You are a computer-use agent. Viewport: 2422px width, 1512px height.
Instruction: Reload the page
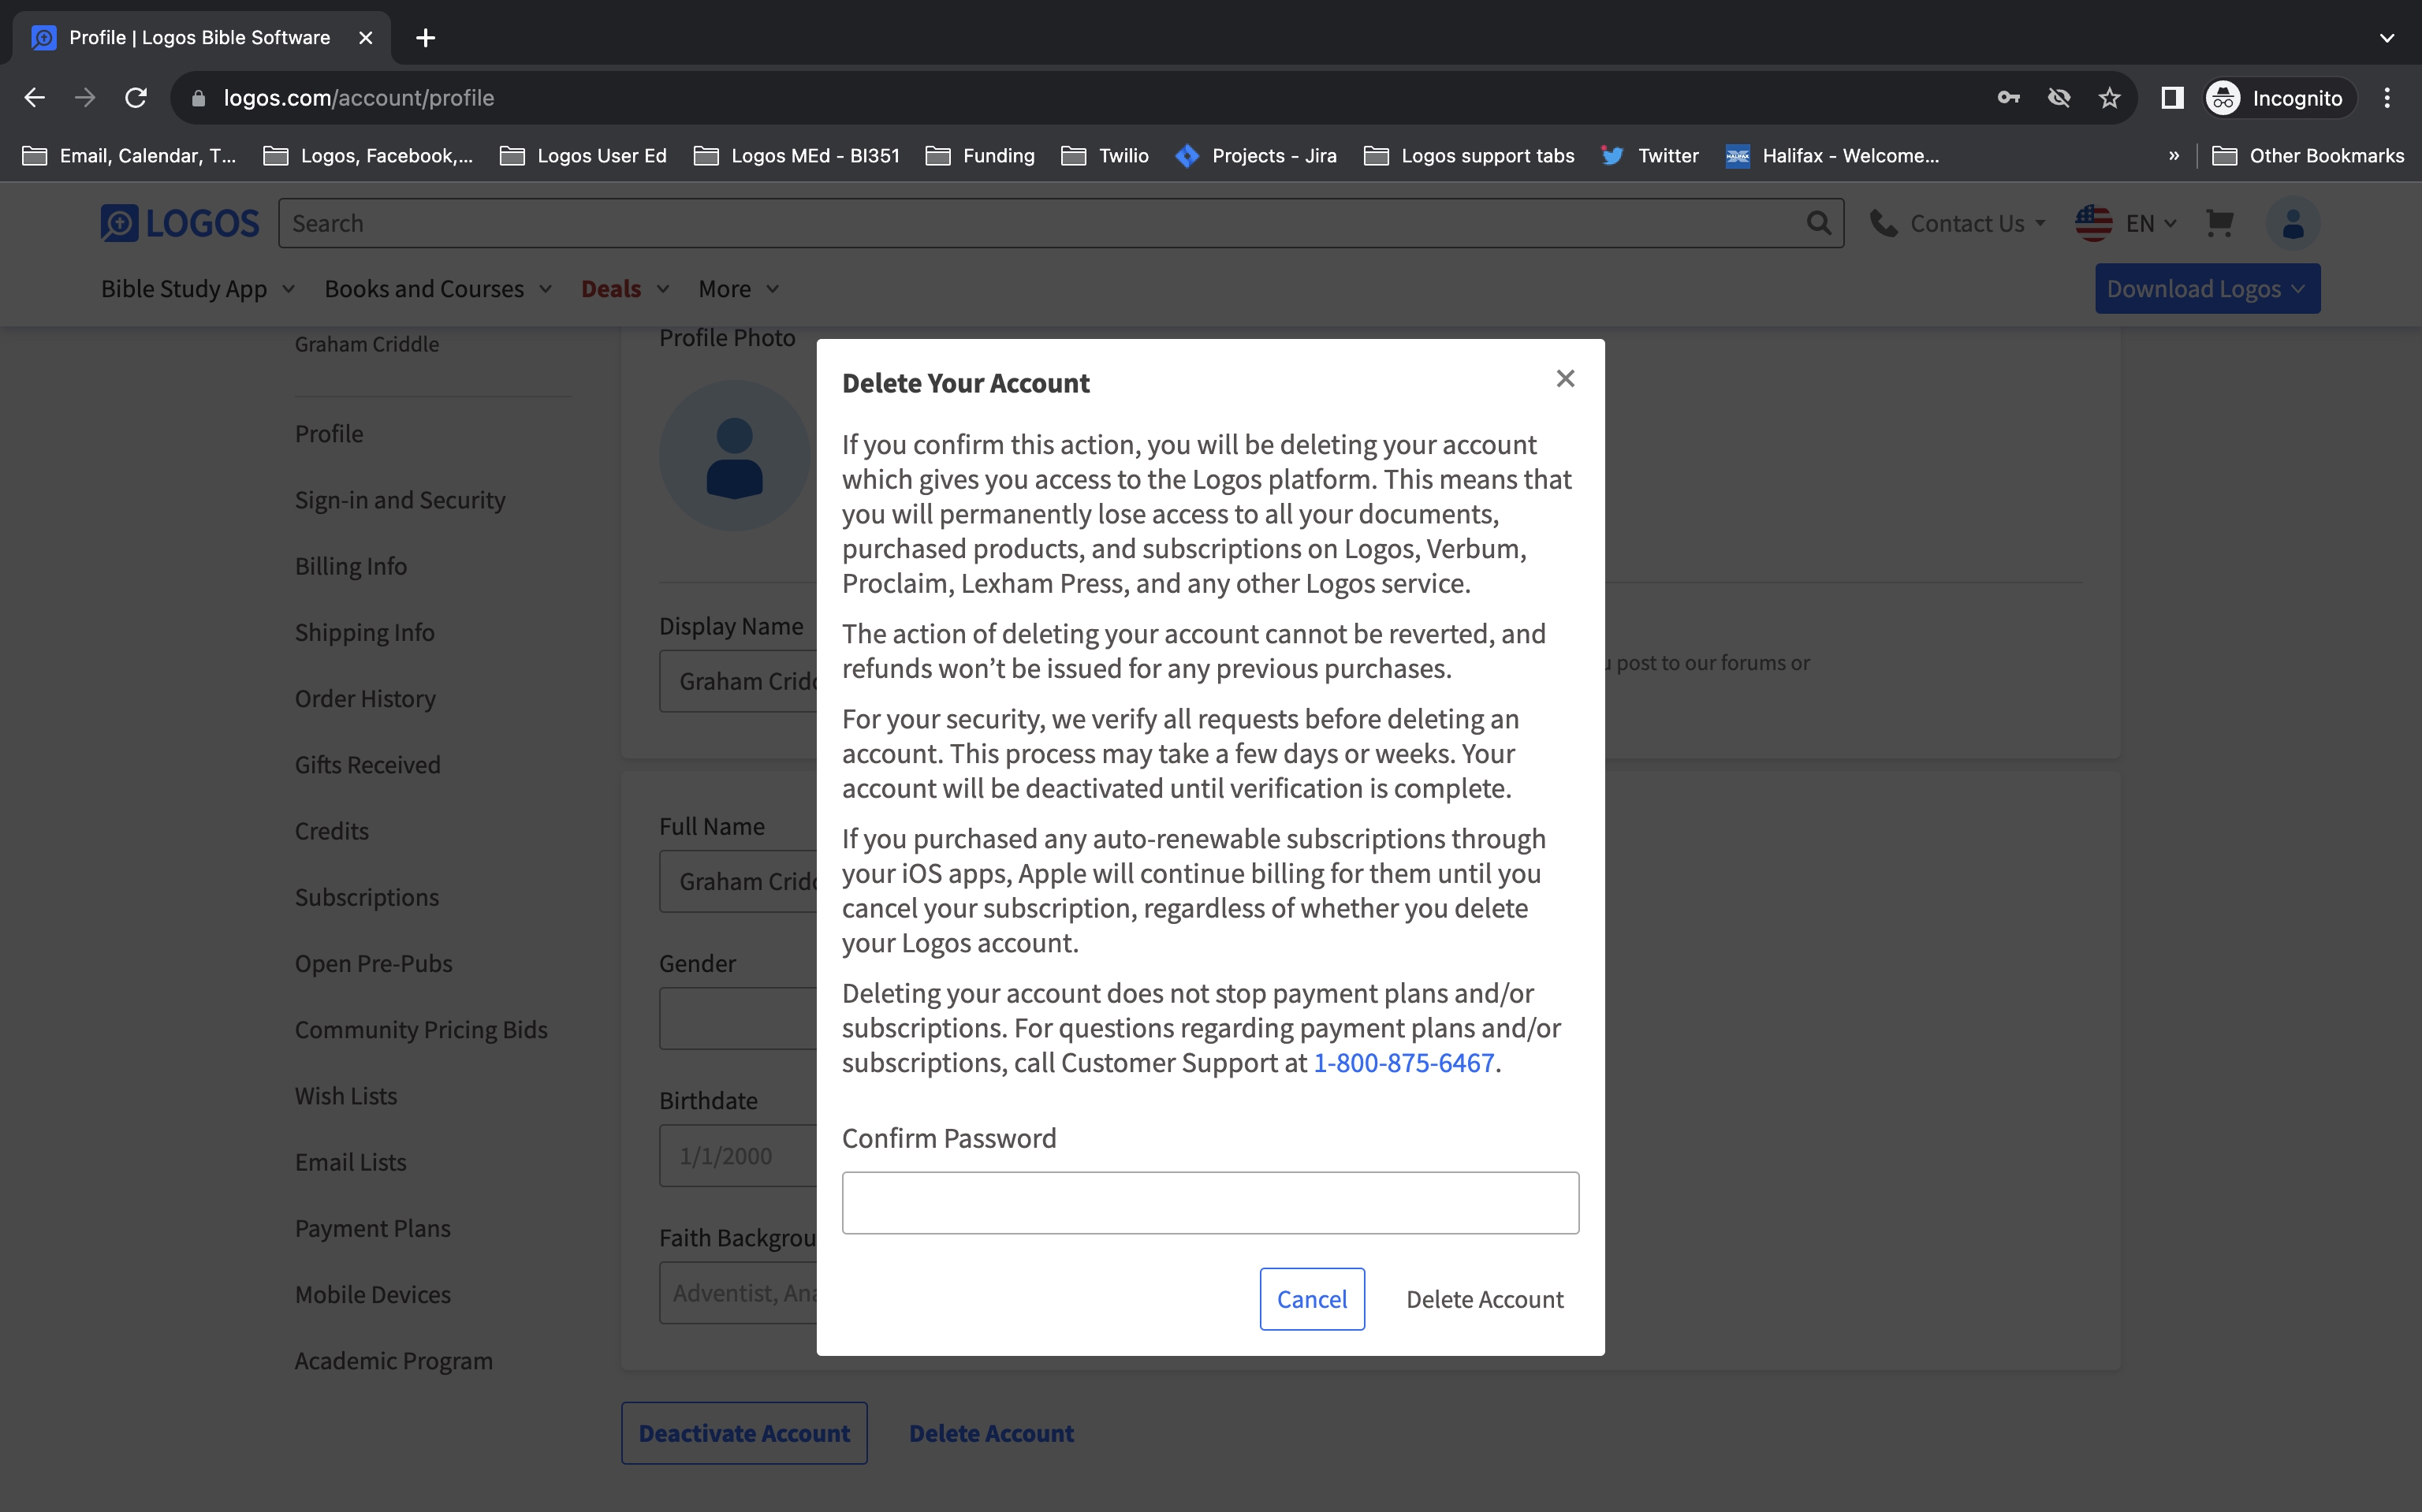[x=136, y=98]
